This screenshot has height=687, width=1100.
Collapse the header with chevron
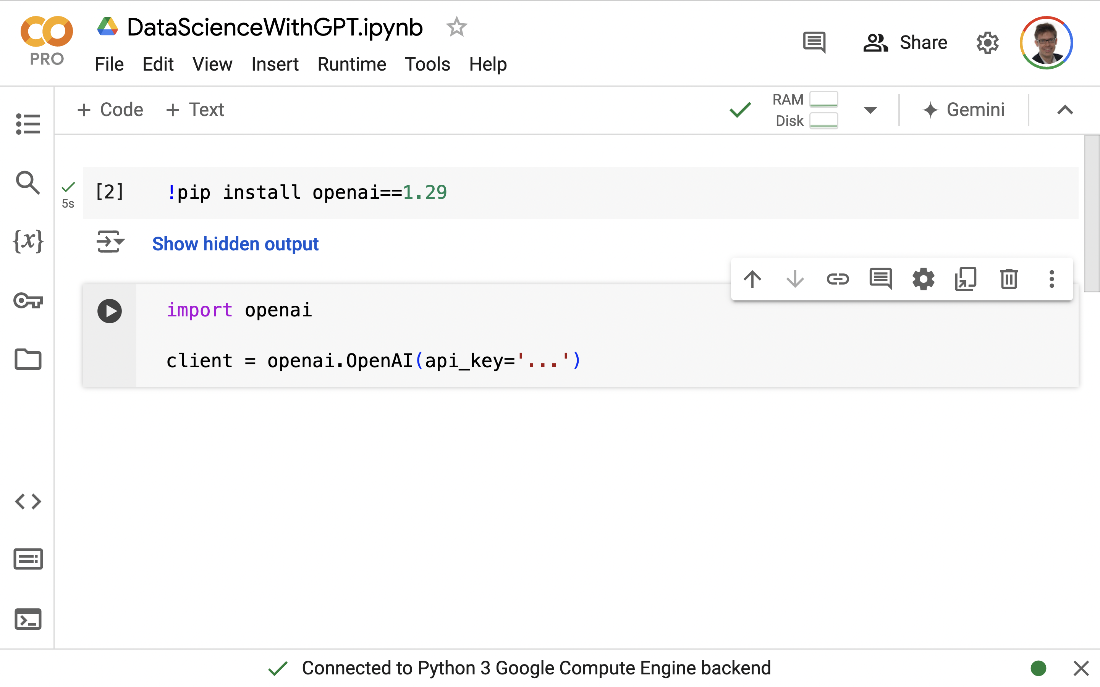[x=1065, y=110]
